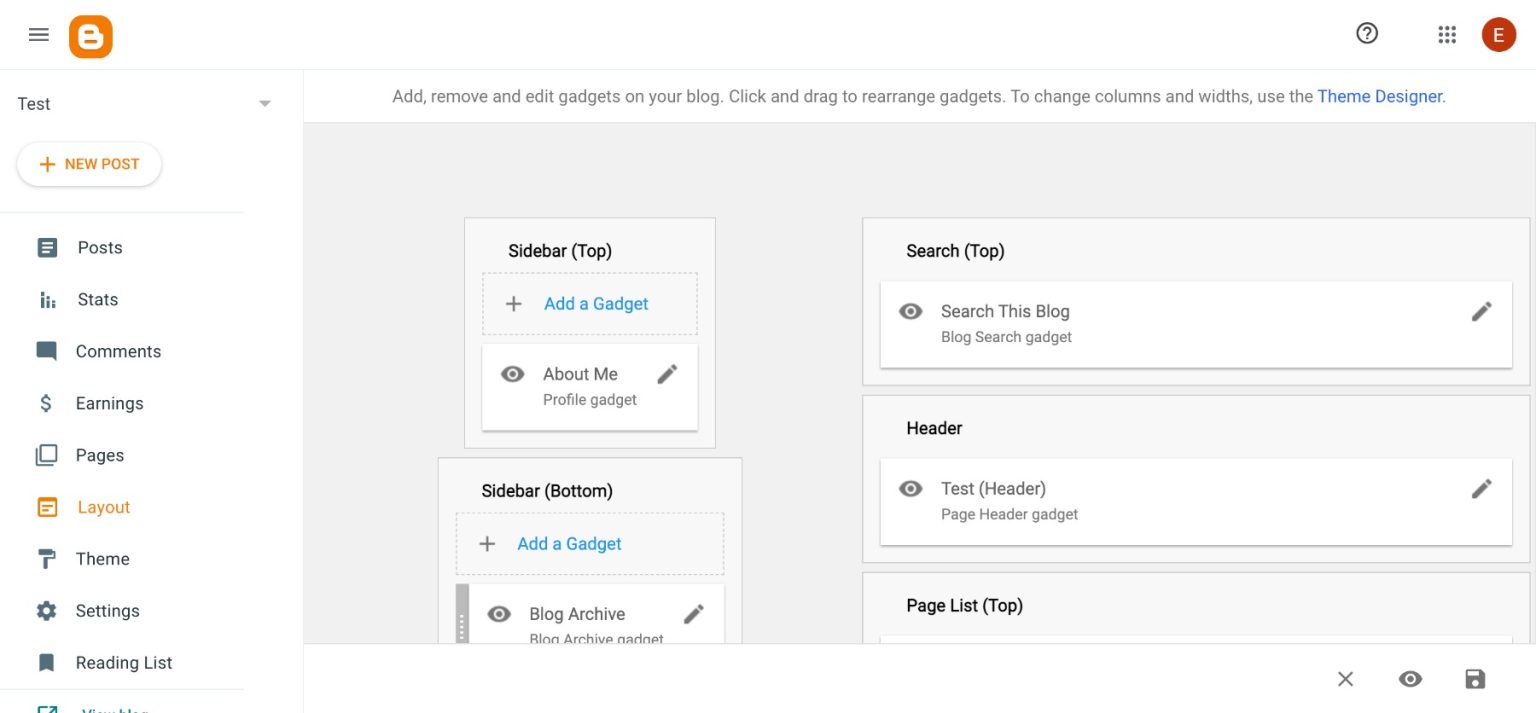Edit the Search This Blog gadget
Image resolution: width=1536 pixels, height=713 pixels.
(x=1481, y=311)
